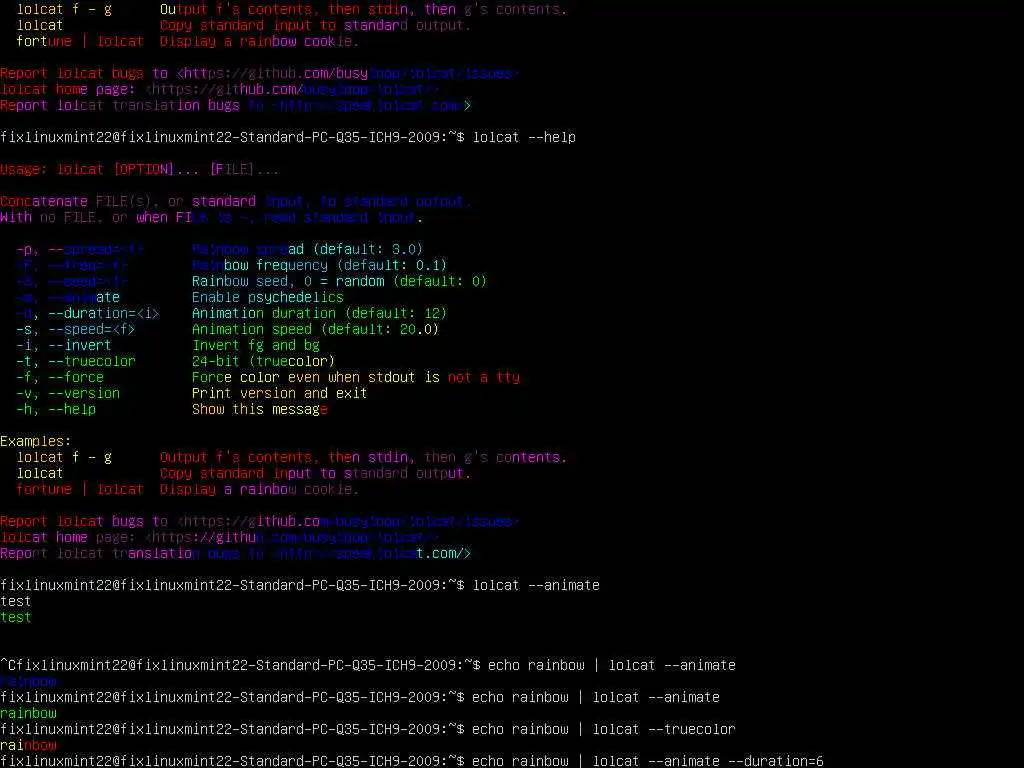This screenshot has width=1024, height=768.
Task: Click the "lolcat --help" command on the prompt
Action: tap(524, 137)
